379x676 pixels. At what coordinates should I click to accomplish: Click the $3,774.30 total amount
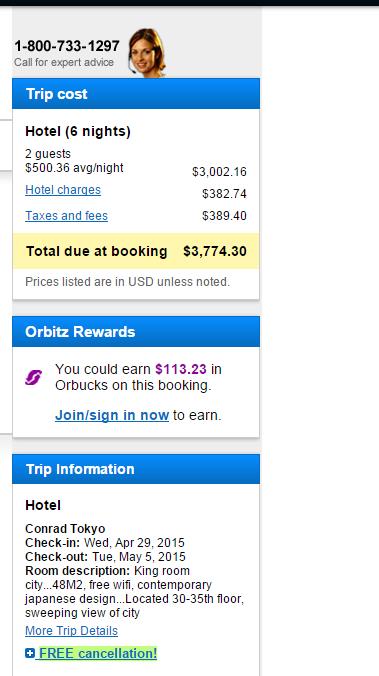215,251
